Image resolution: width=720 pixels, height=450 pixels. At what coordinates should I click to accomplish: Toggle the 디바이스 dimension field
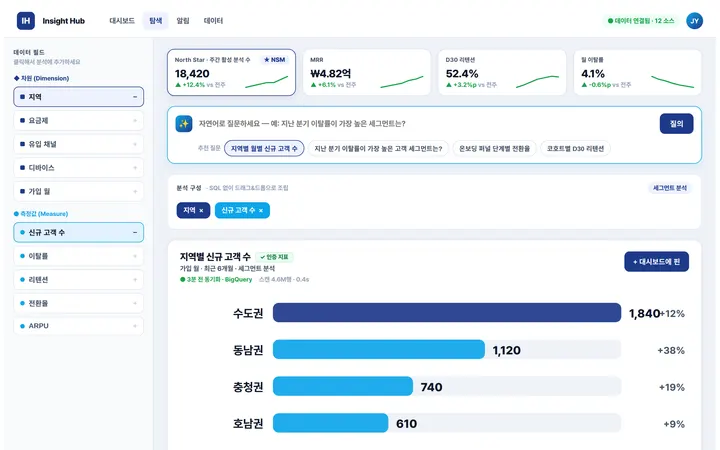click(79, 168)
